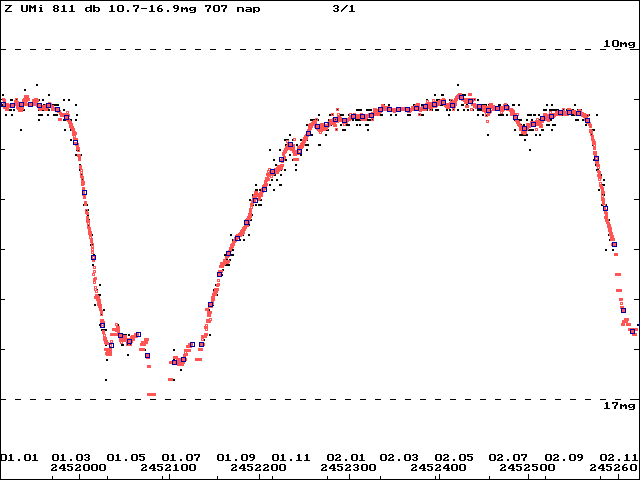Select the 02.09 date axis label

[x=564, y=458]
